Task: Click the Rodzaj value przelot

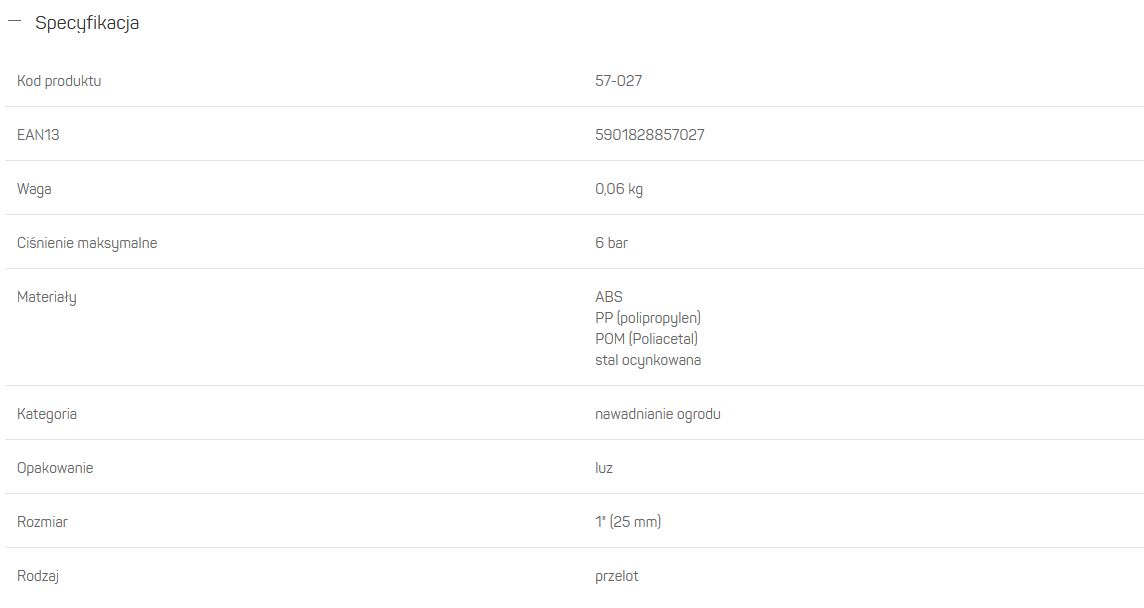Action: [617, 576]
